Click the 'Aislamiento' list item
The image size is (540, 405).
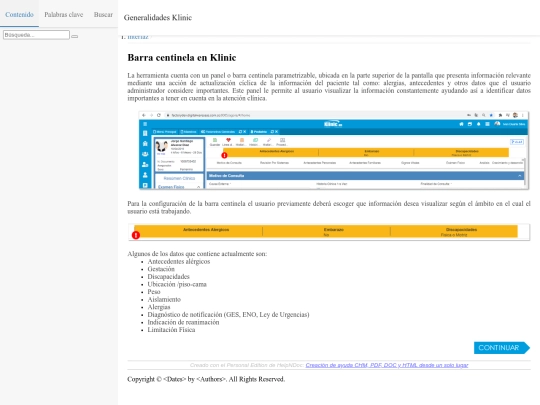click(x=164, y=299)
